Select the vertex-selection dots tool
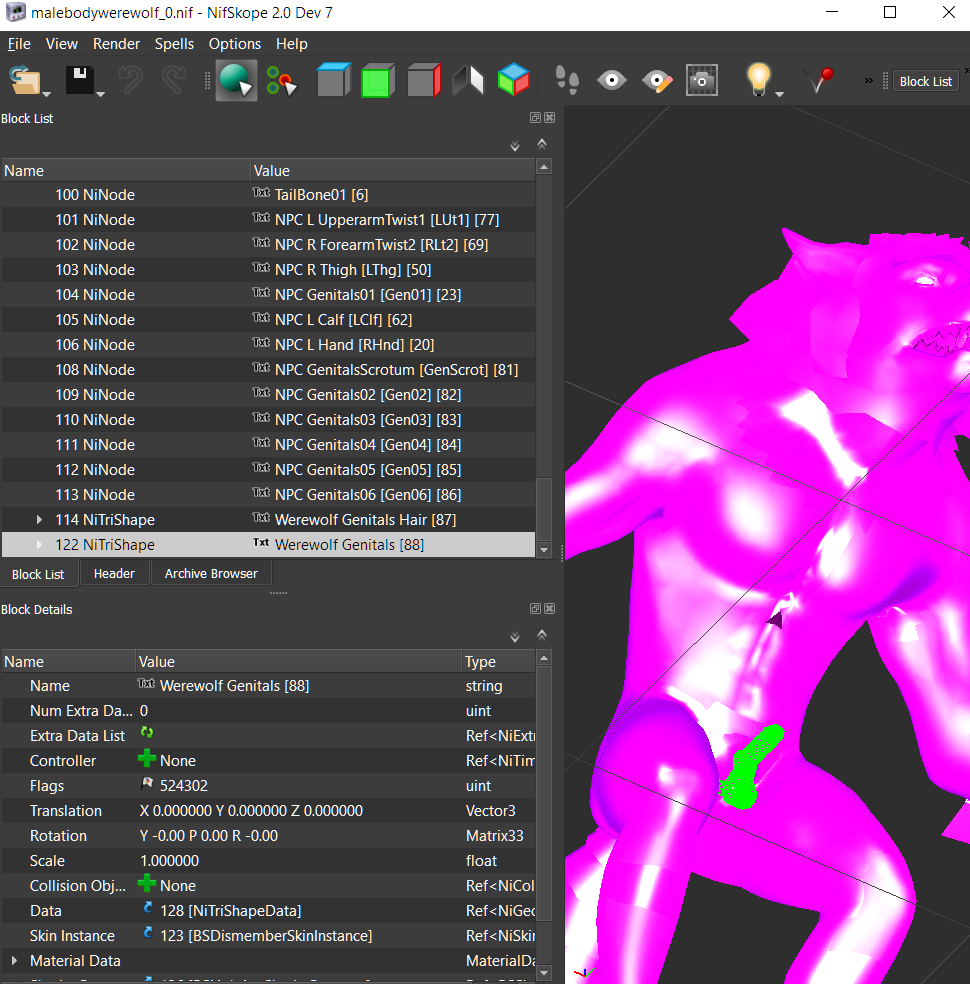The image size is (970, 984). (281, 81)
